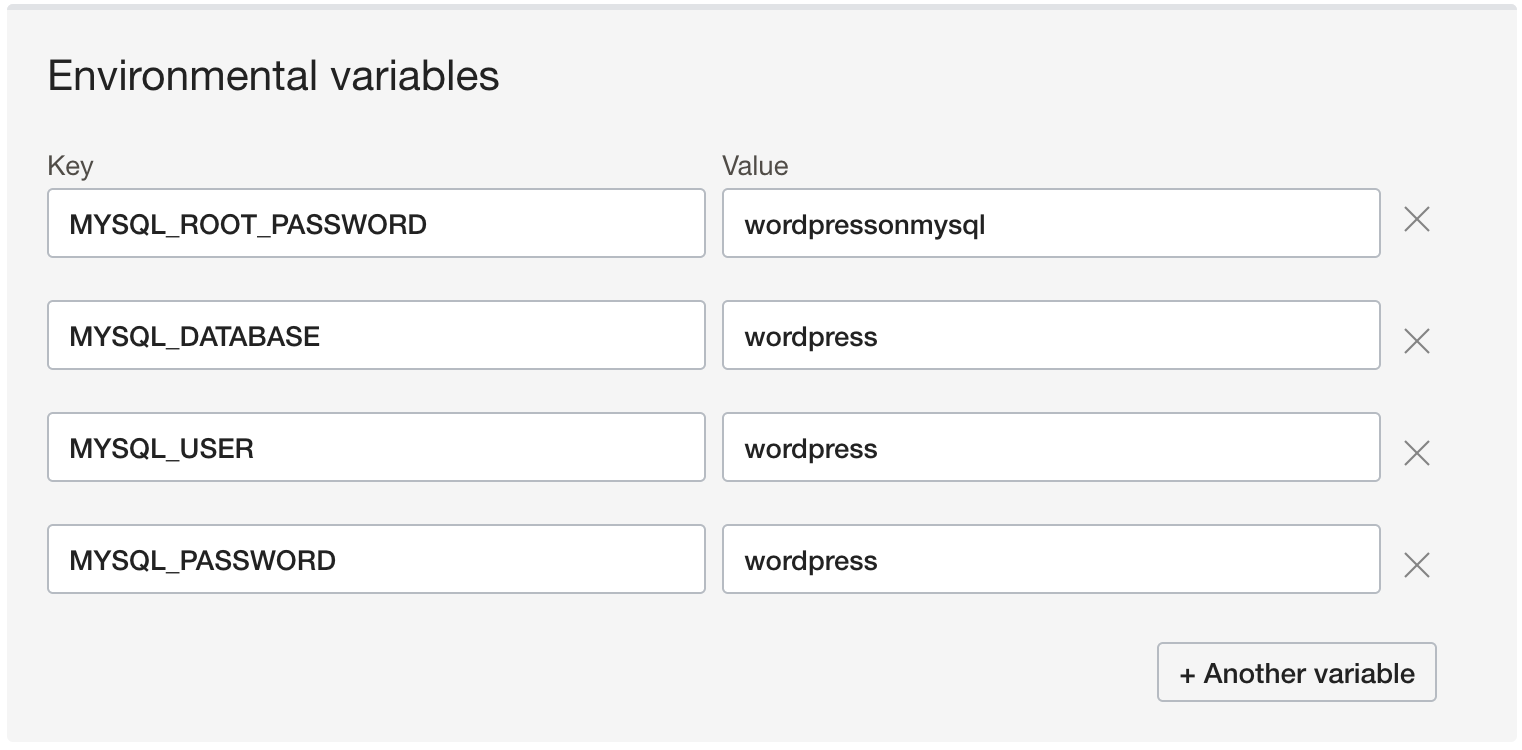Screen dimensions: 1522x750
Task: Focus the MYSQL_USER key field
Action: [x=376, y=447]
